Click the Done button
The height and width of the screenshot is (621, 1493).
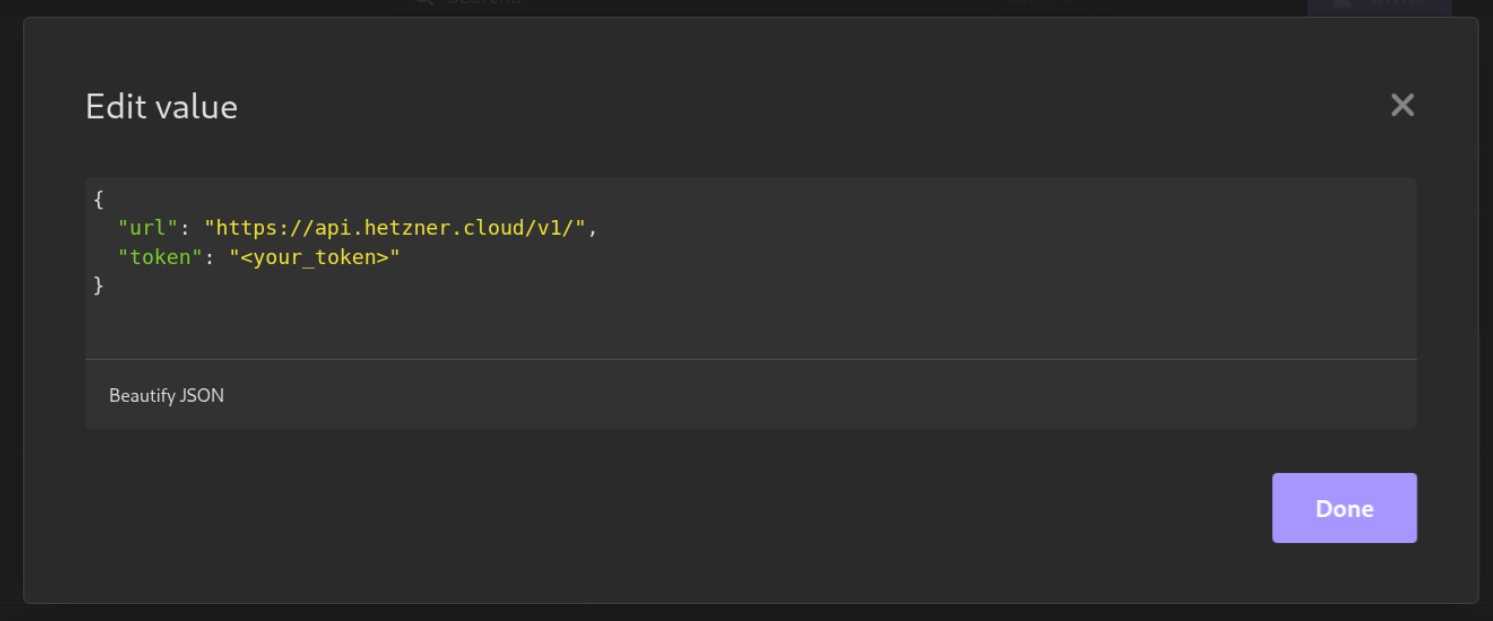pos(1344,508)
